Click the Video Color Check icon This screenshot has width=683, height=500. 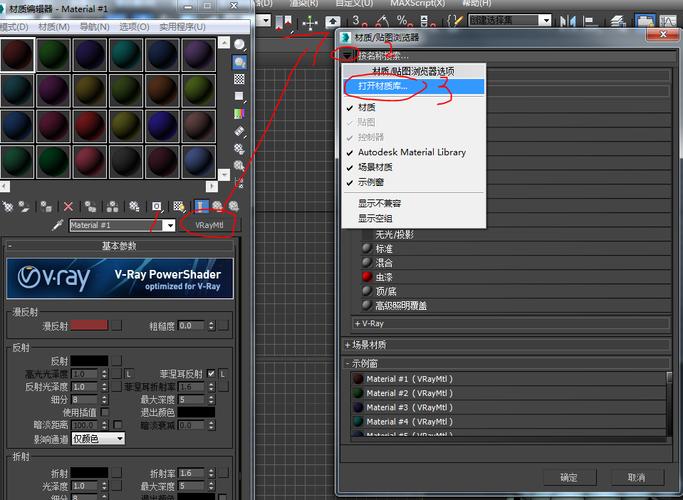(x=239, y=114)
